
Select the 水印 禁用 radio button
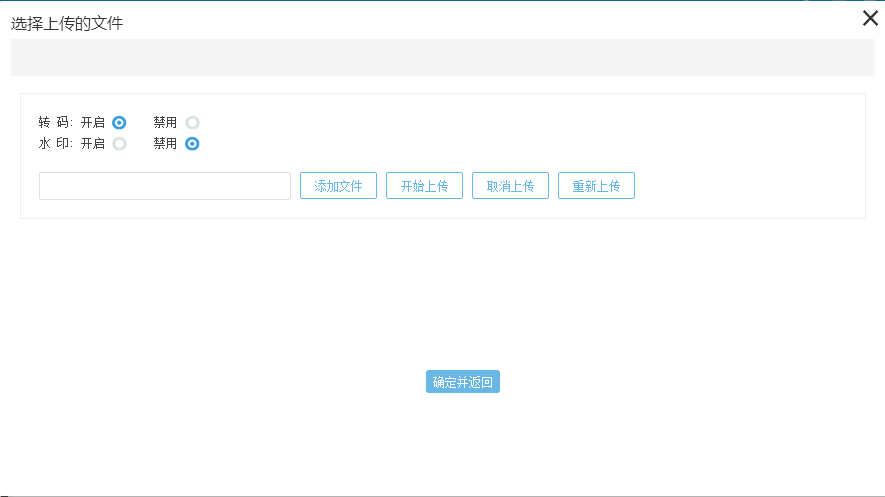pyautogui.click(x=192, y=144)
